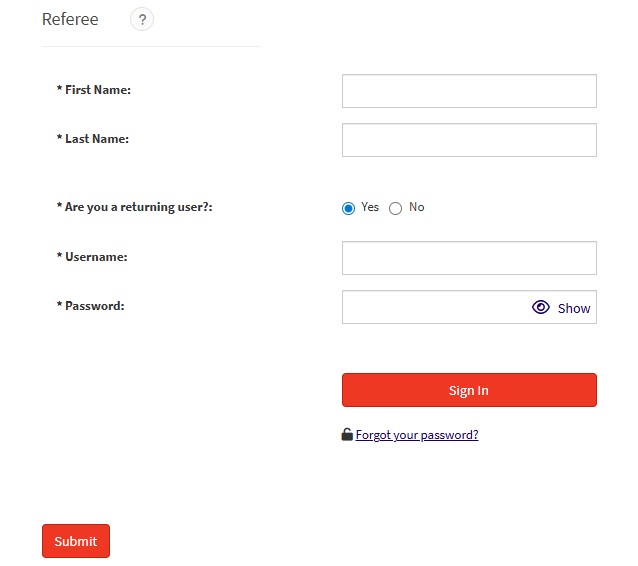The image size is (638, 566).
Task: Click inside the Password text box
Action: [x=435, y=307]
